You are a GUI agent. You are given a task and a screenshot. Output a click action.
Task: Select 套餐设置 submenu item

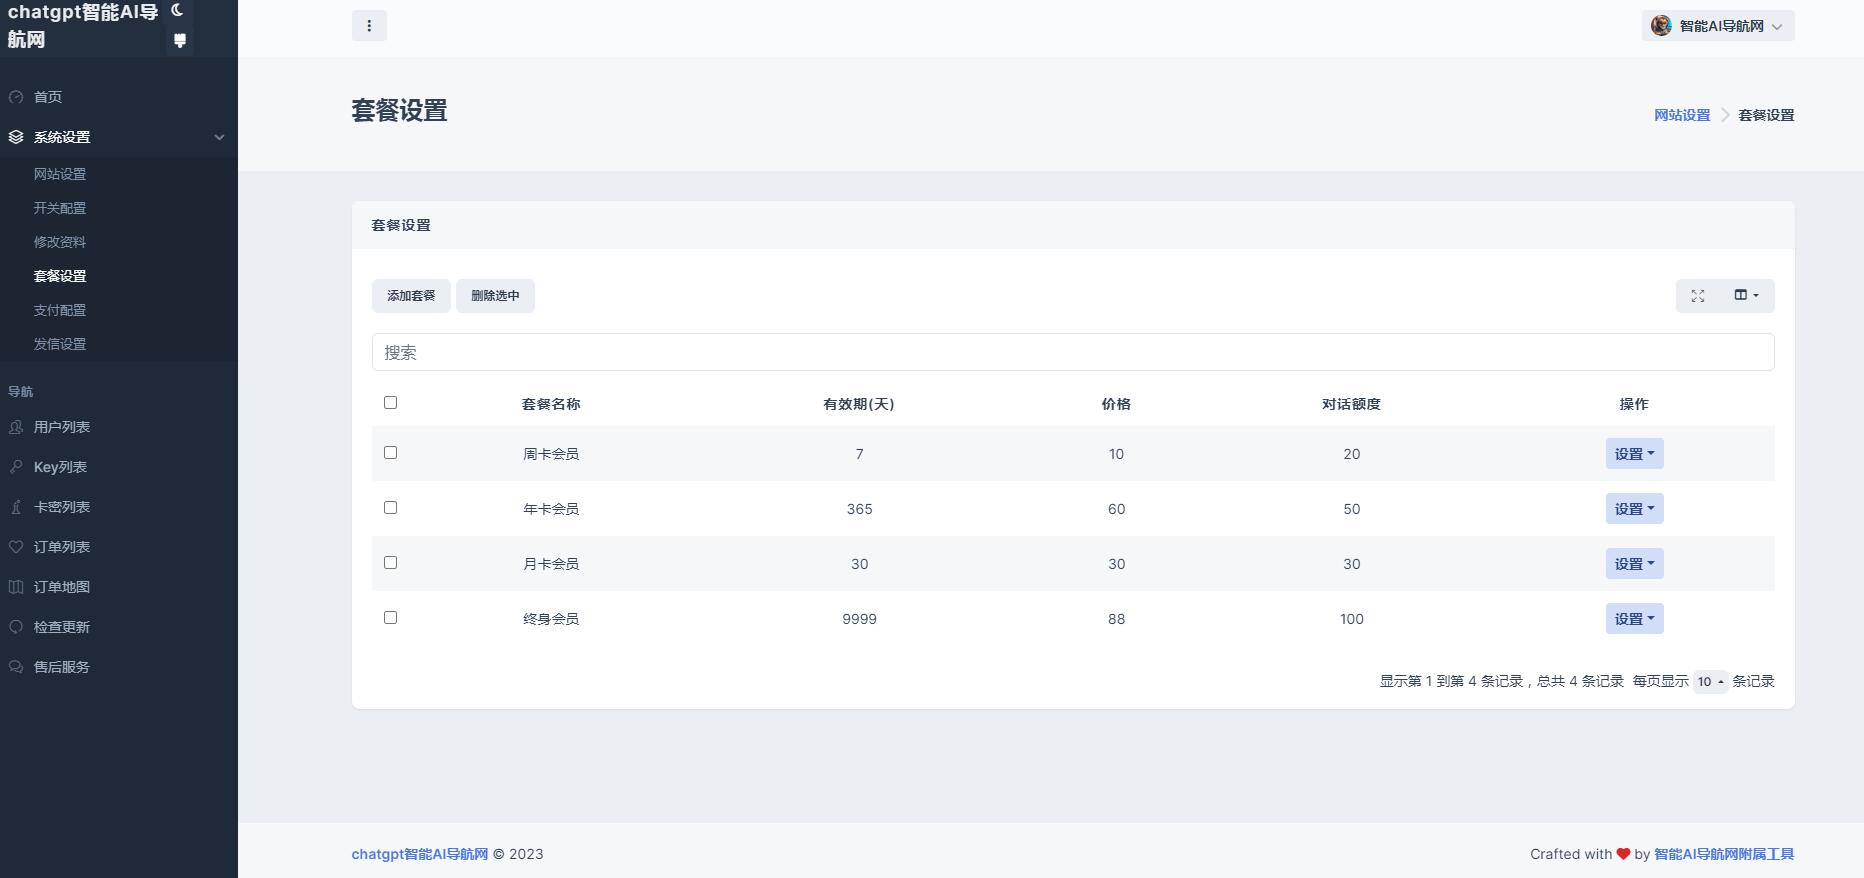[x=60, y=276]
